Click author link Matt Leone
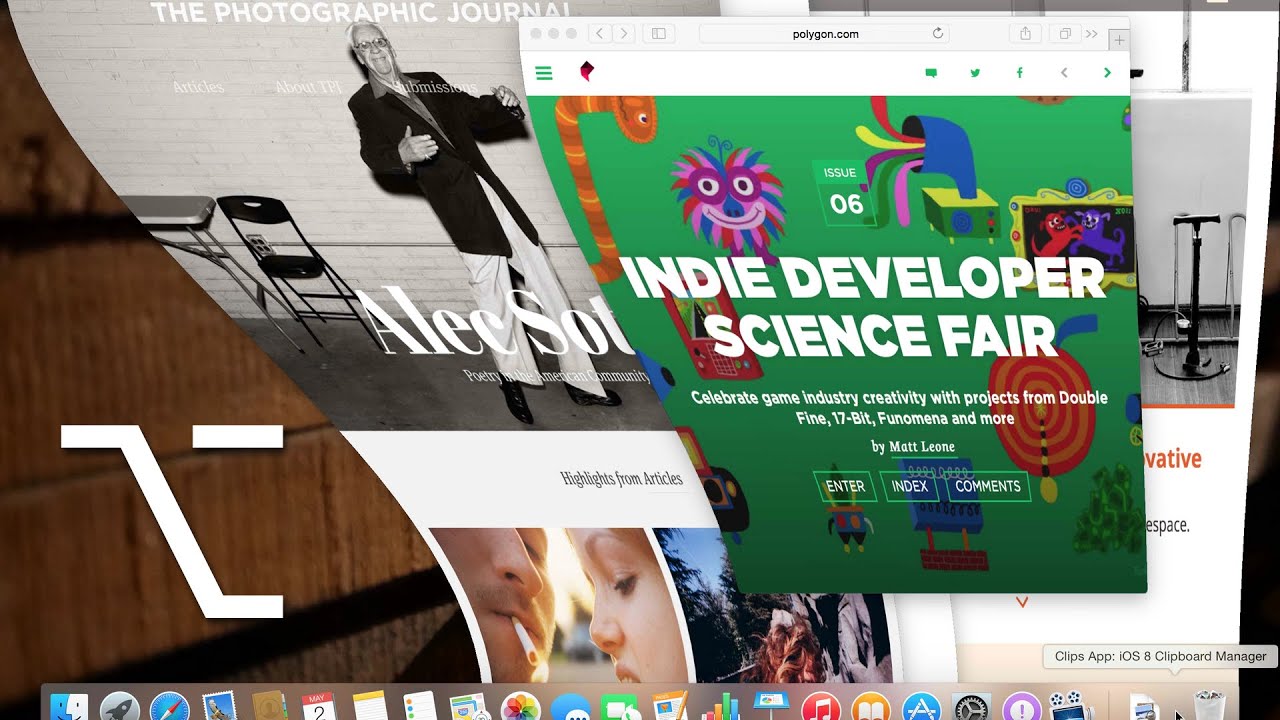1280x720 pixels. tap(921, 447)
